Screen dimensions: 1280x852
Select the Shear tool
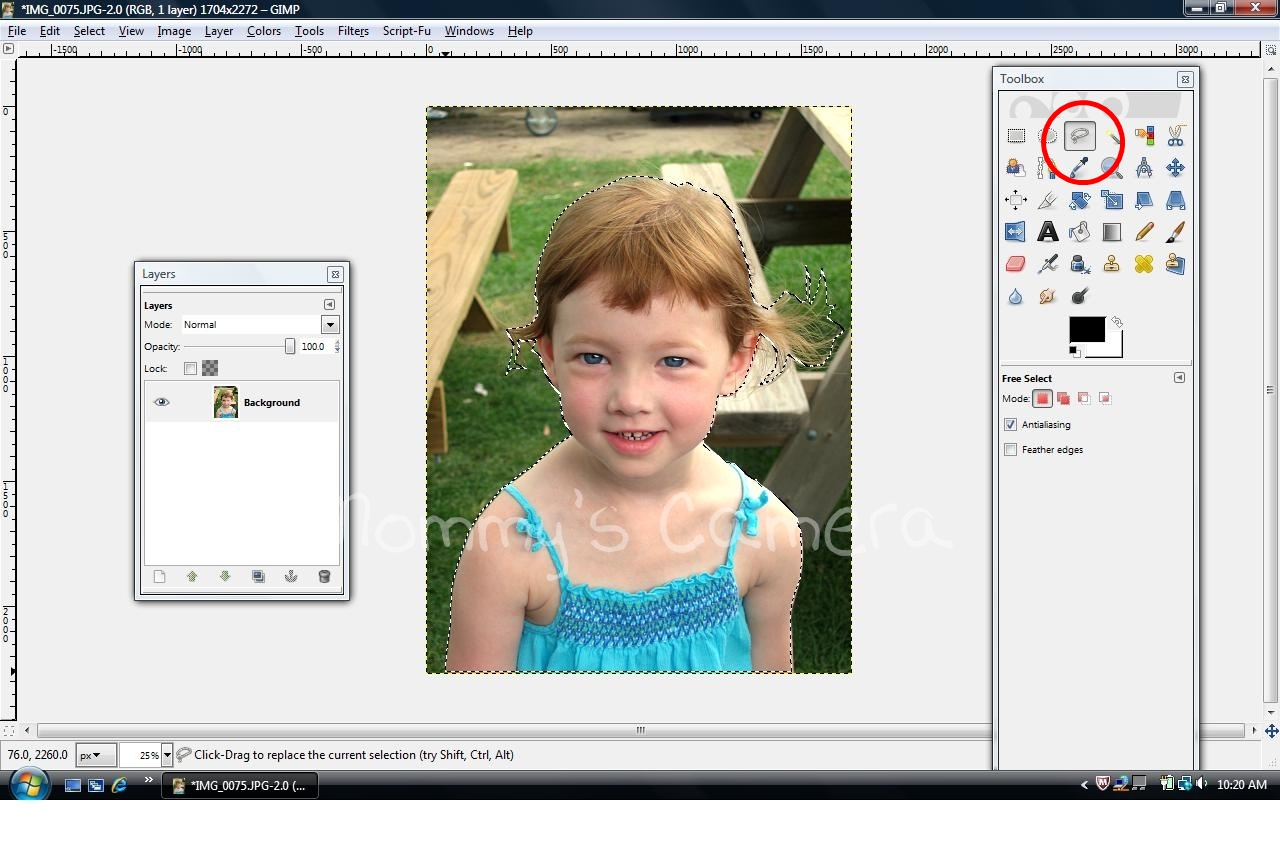pyautogui.click(x=1144, y=200)
